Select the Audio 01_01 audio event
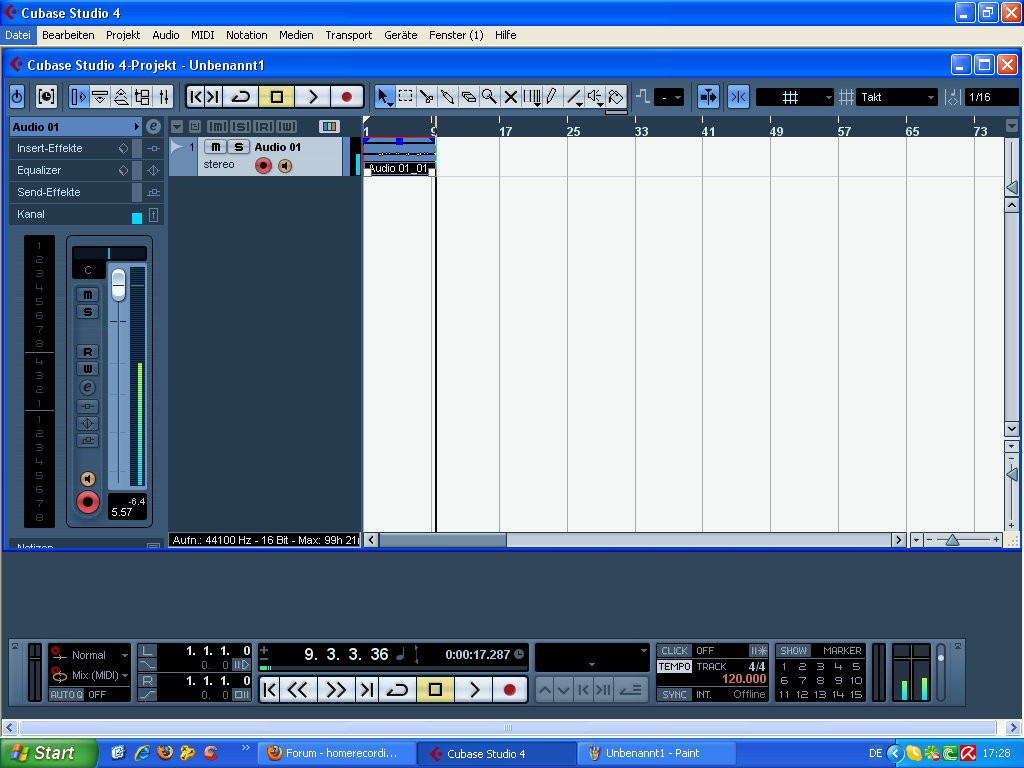 tap(399, 157)
